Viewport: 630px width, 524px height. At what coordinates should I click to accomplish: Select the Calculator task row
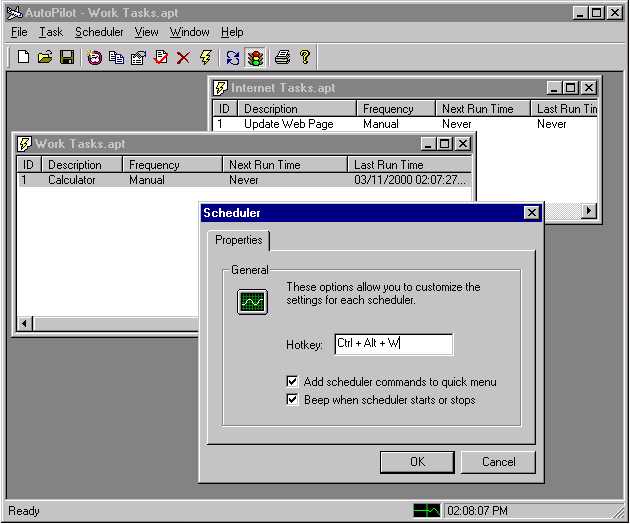pyautogui.click(x=244, y=180)
